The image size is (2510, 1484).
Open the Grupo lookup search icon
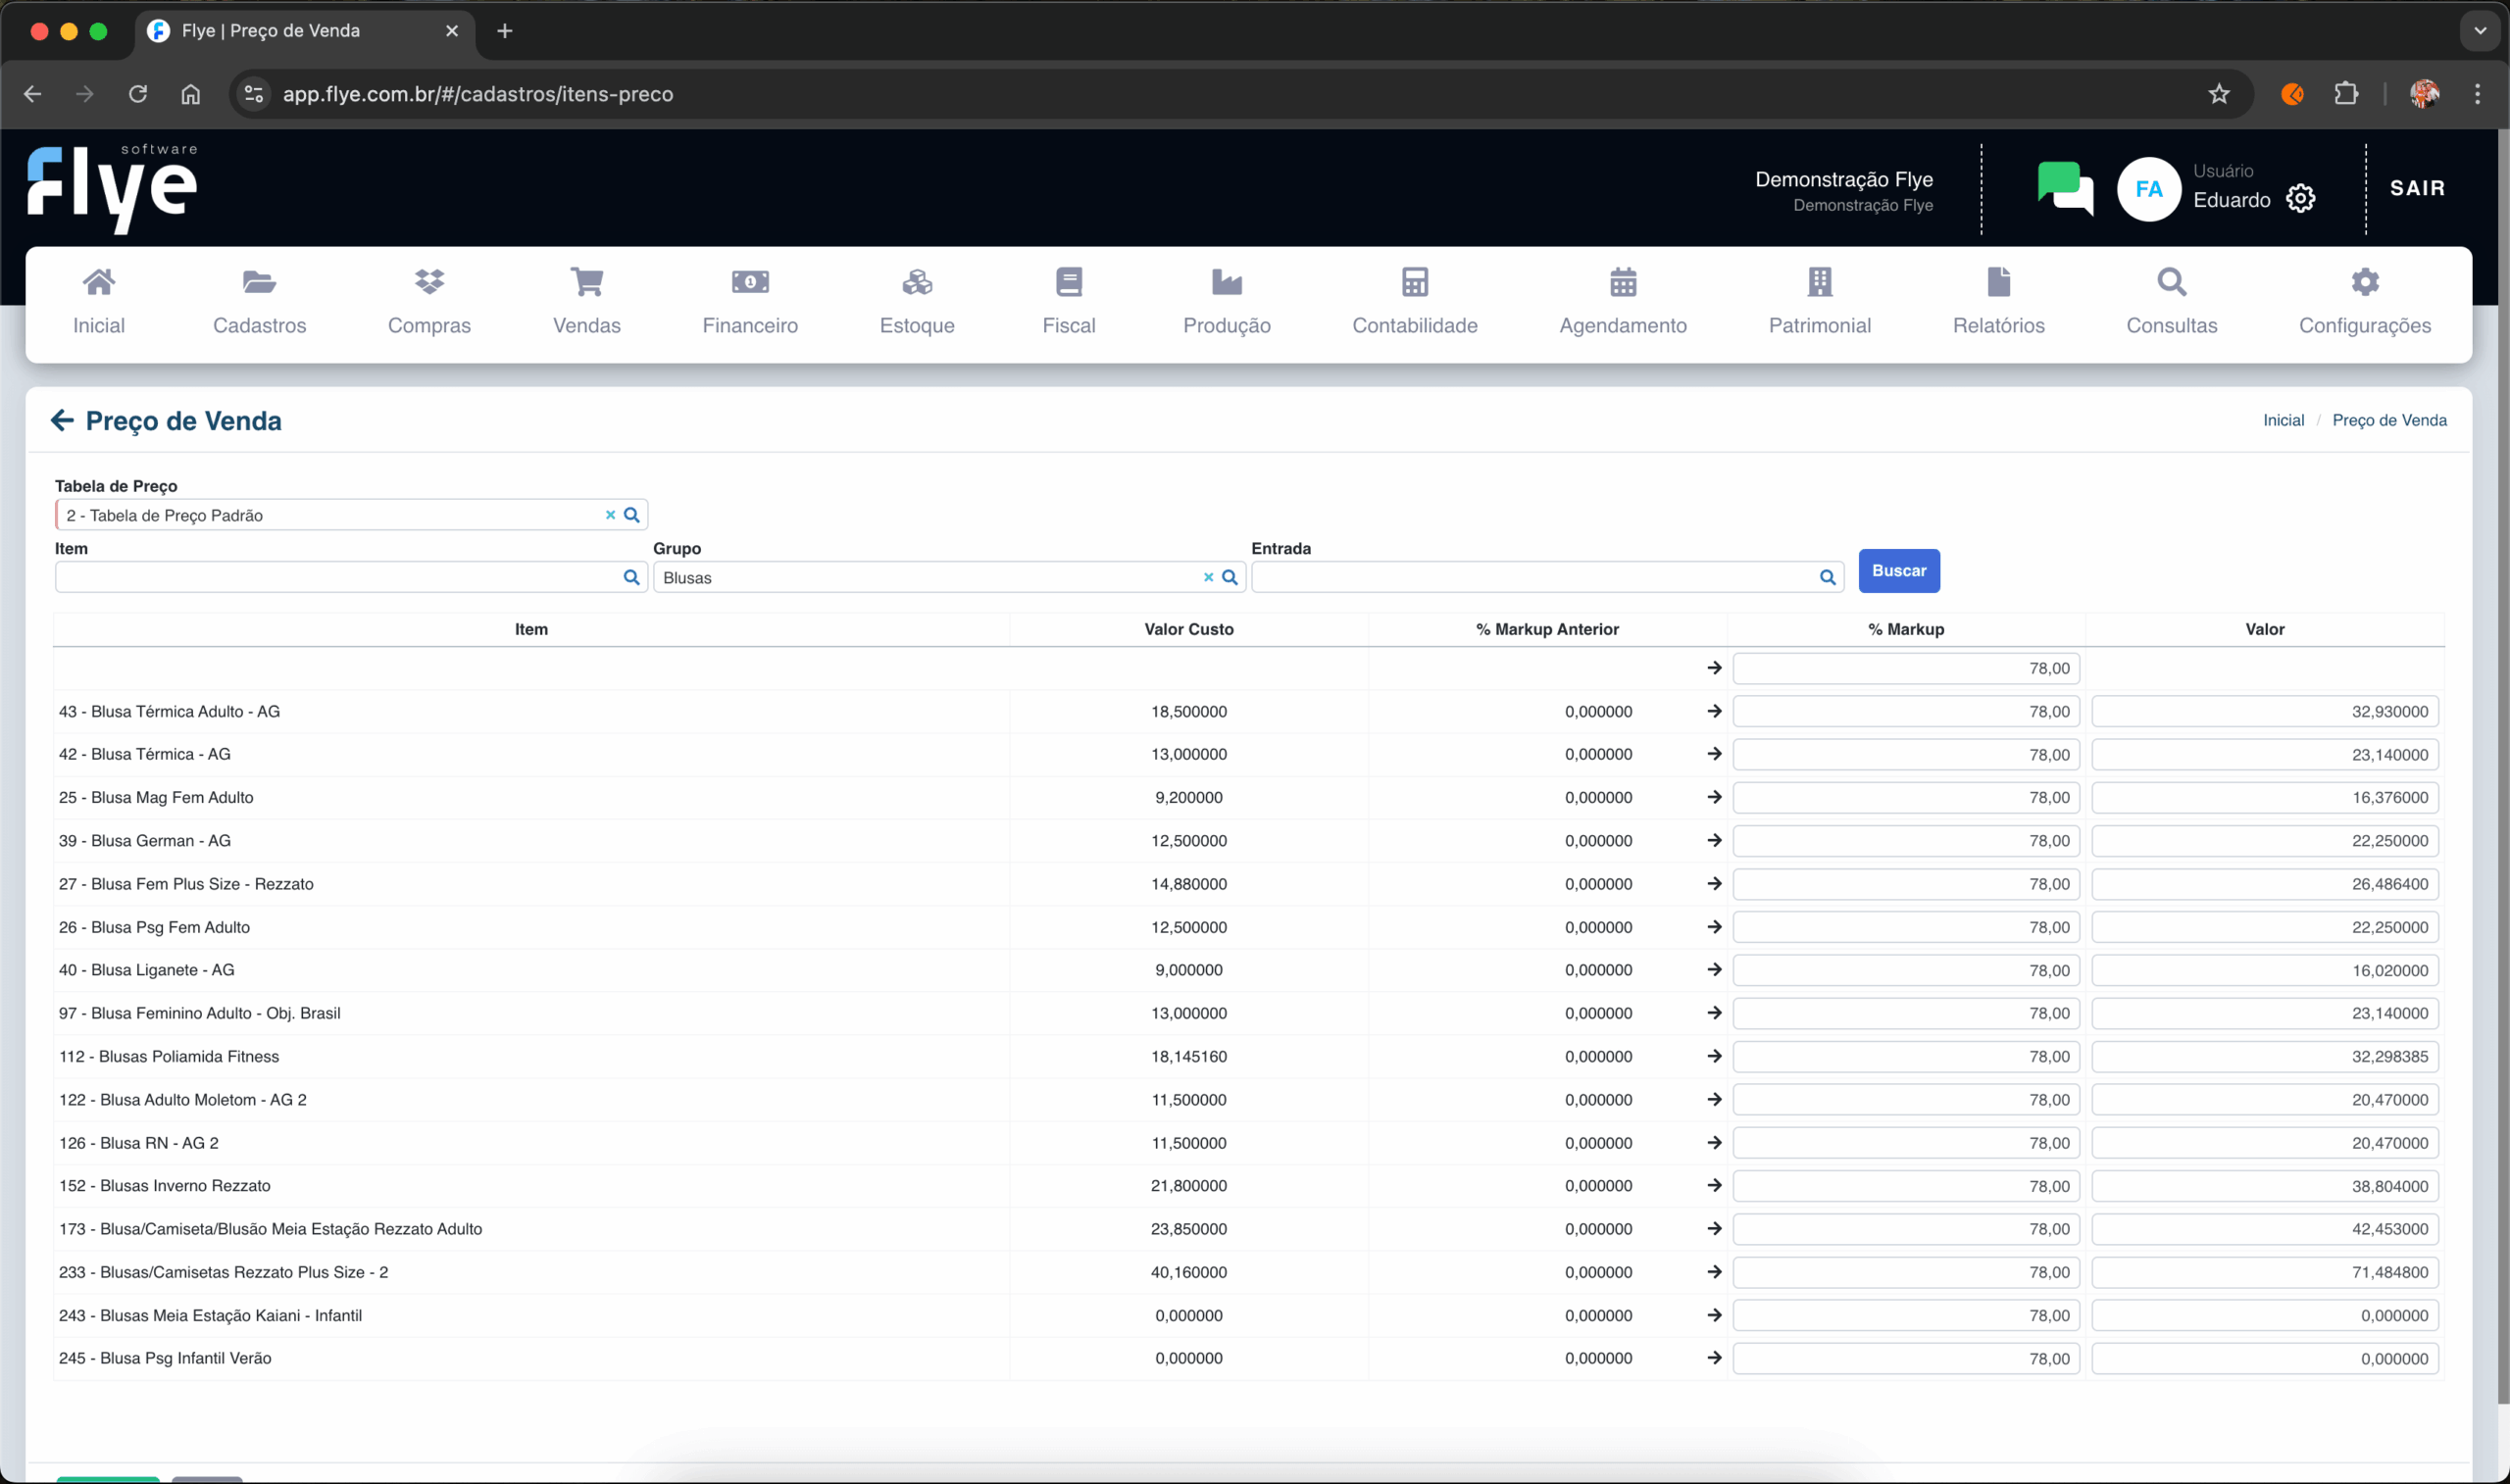(x=1230, y=577)
